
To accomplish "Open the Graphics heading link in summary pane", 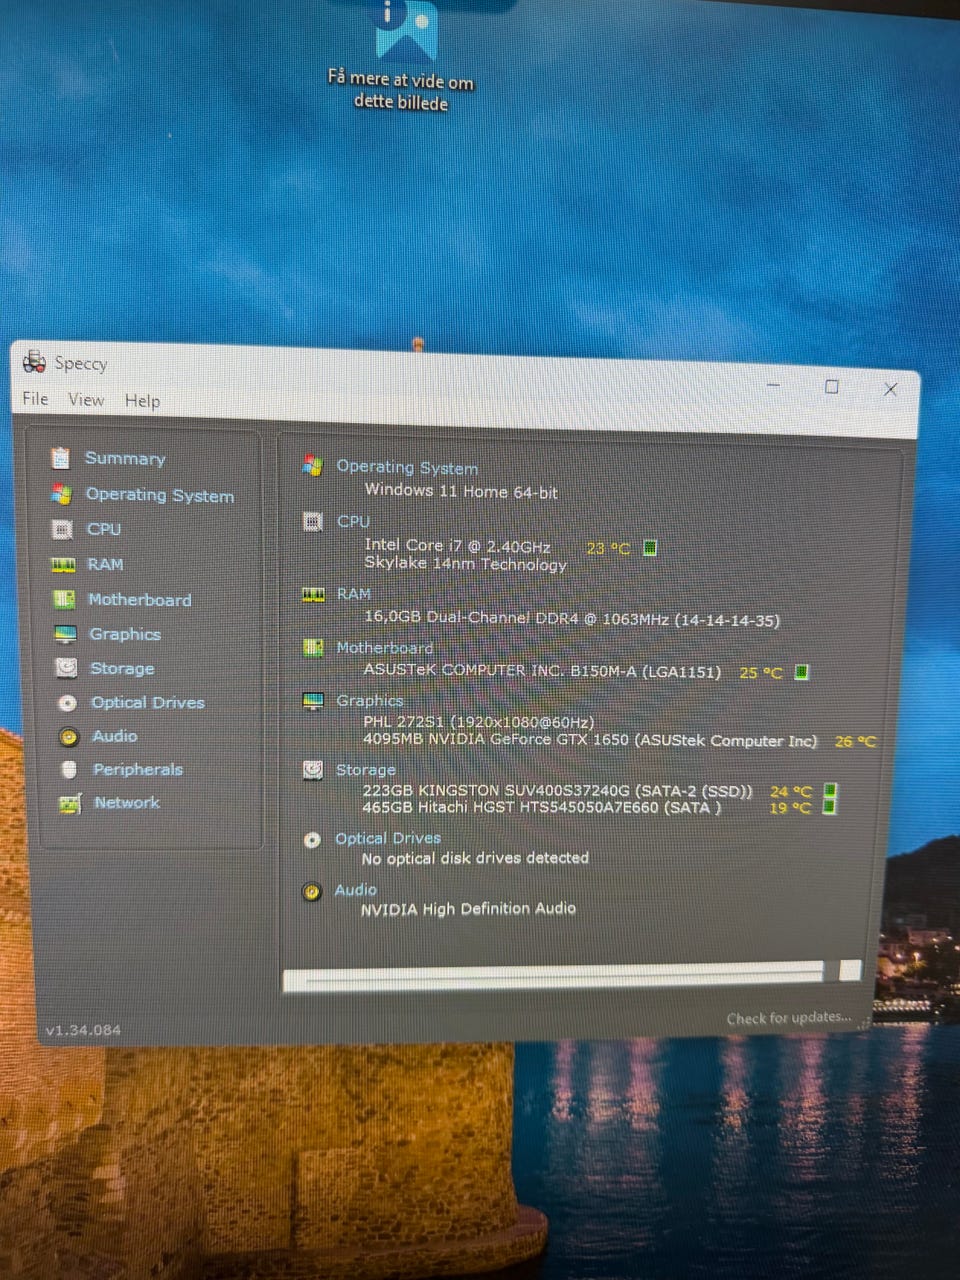I will tap(369, 700).
